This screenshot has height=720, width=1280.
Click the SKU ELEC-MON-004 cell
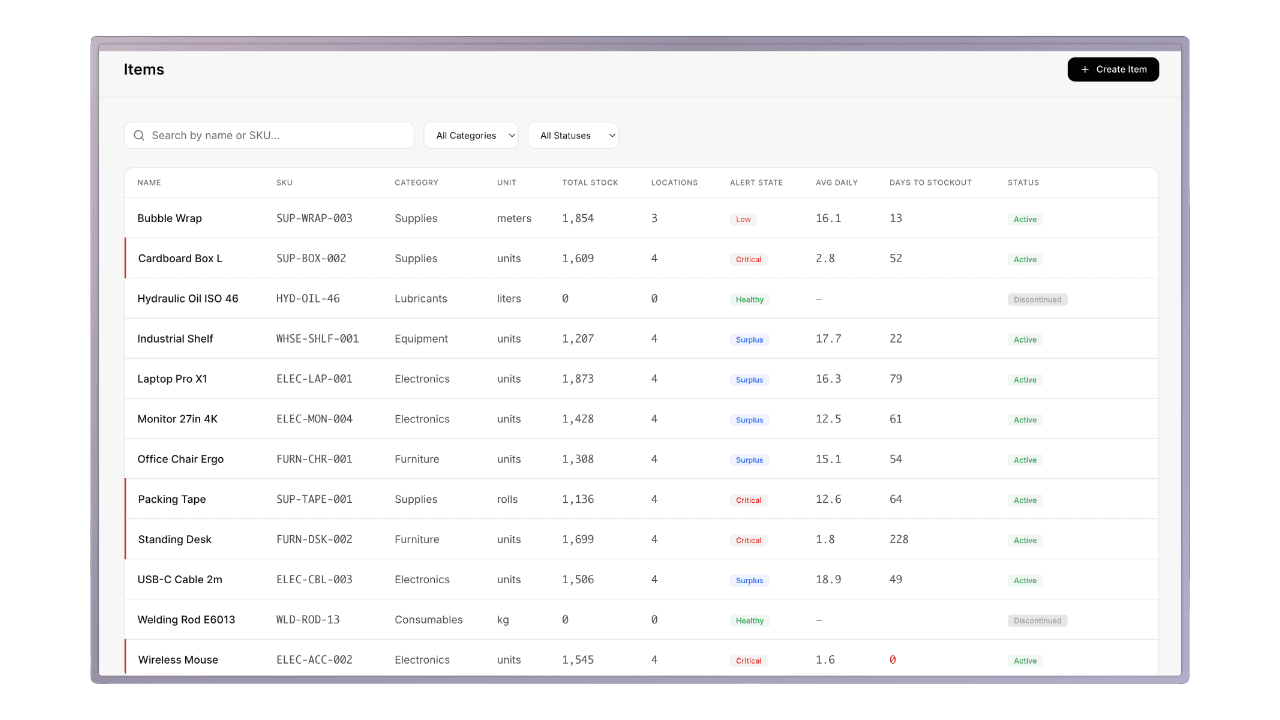(314, 419)
